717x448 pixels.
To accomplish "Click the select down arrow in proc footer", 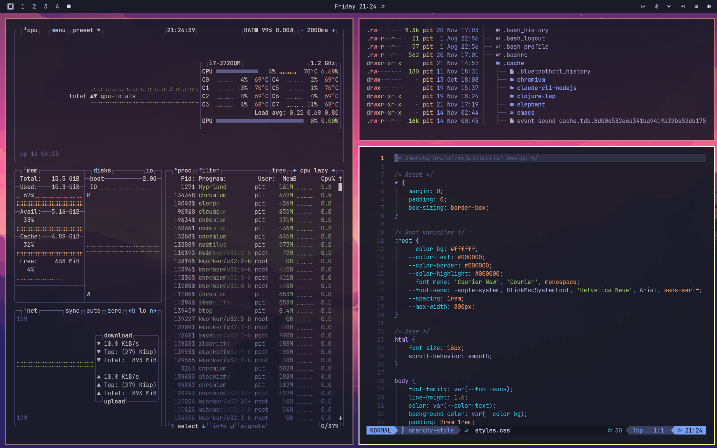I will tap(204, 426).
